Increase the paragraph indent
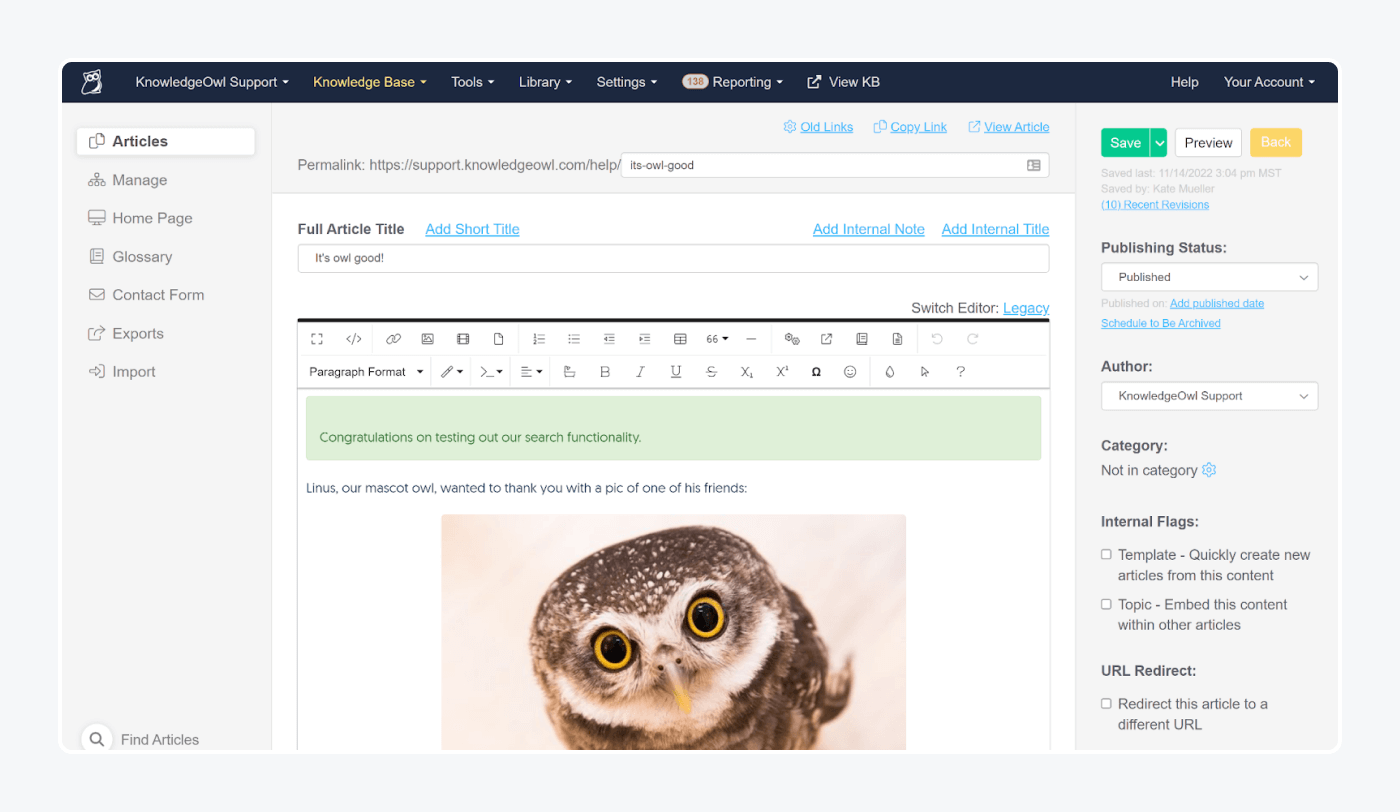 [x=644, y=339]
